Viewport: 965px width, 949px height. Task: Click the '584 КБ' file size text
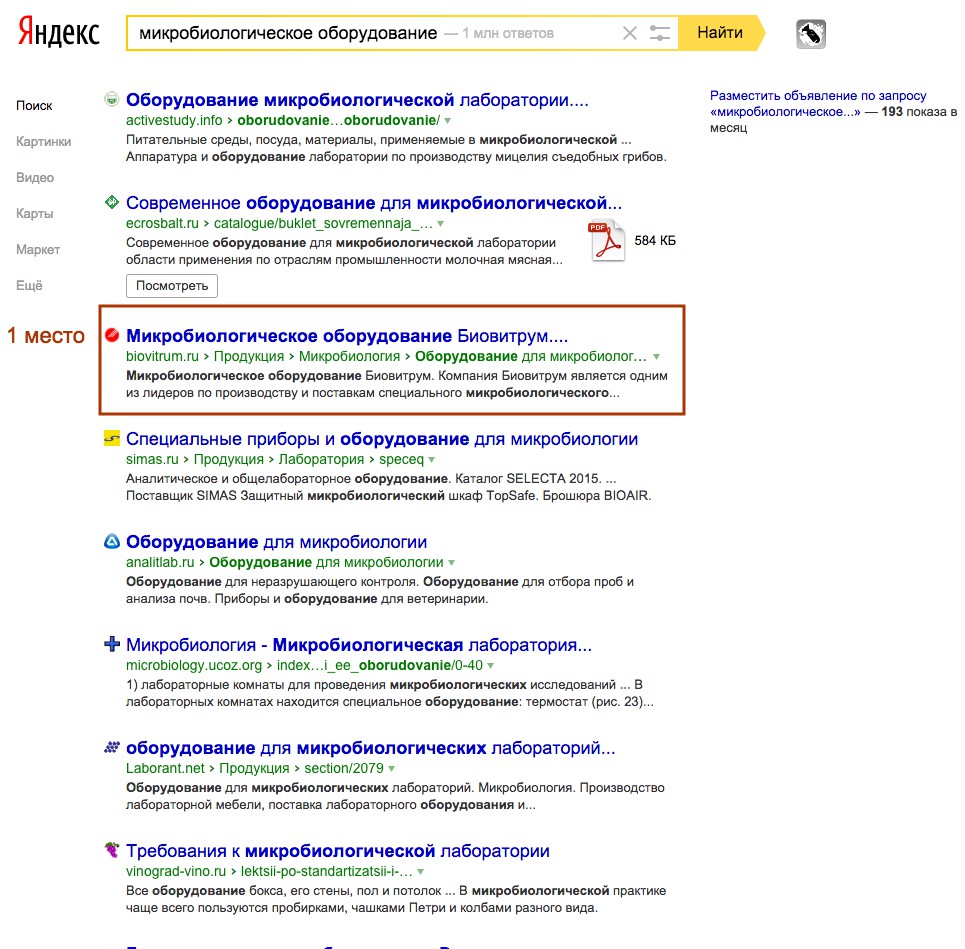coord(655,241)
